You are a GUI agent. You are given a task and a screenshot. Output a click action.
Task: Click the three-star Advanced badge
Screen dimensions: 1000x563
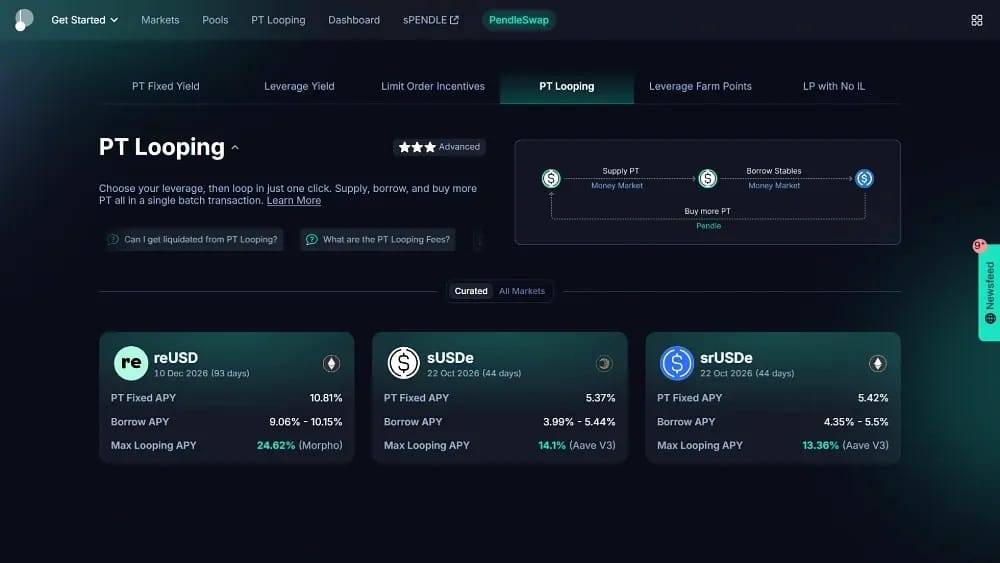tap(439, 147)
